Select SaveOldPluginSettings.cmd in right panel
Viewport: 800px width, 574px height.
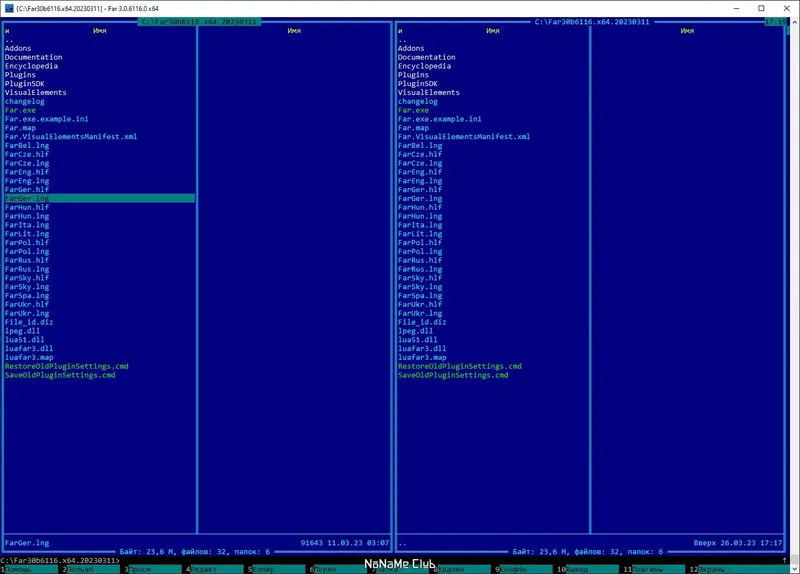[x=453, y=375]
